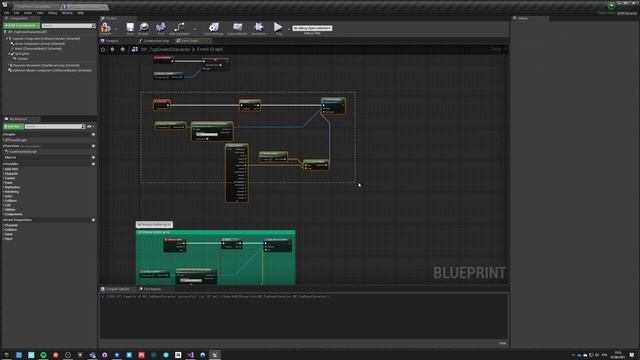Click the Save toolbar icon
The image size is (640, 360).
130,28
